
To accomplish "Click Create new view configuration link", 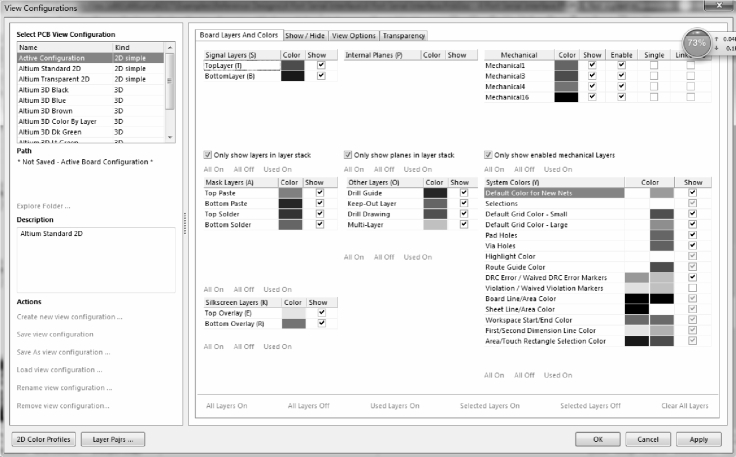I will 69,317.
